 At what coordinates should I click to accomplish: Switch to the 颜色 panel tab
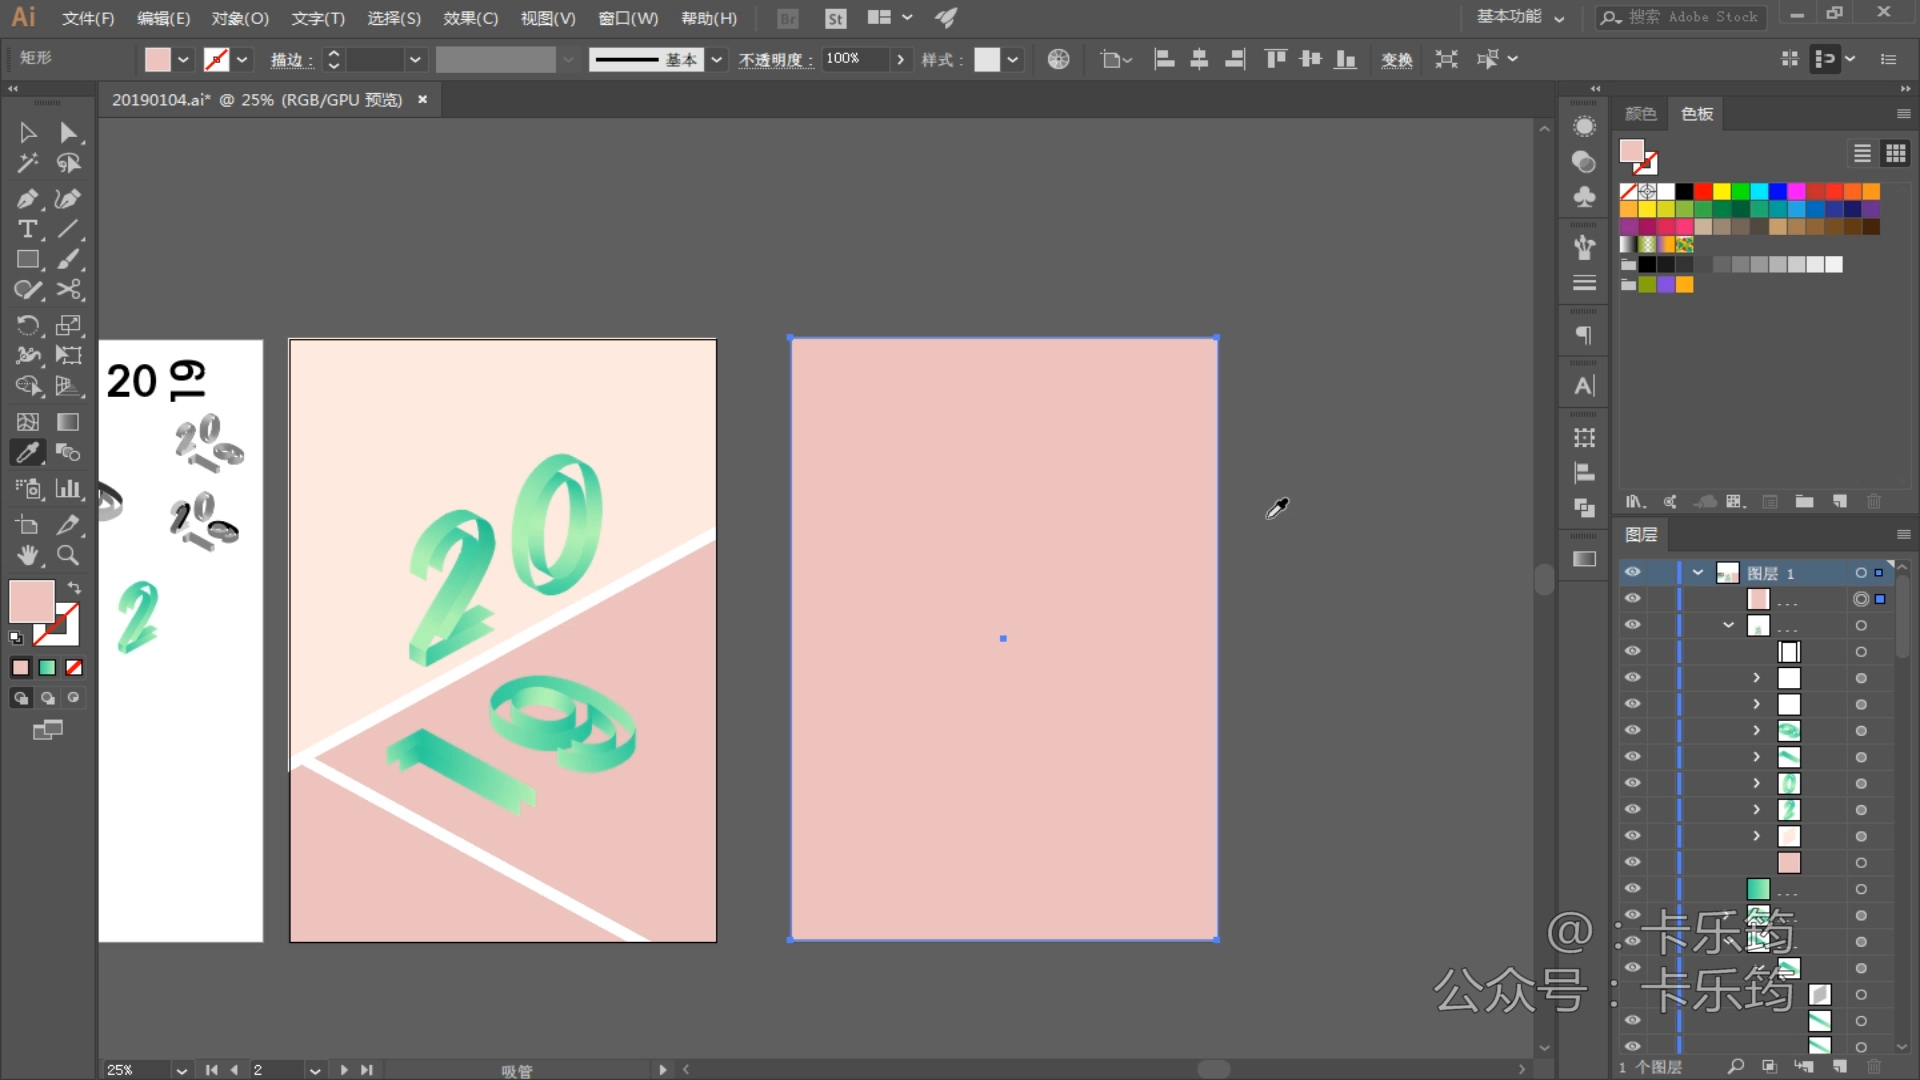(x=1640, y=114)
